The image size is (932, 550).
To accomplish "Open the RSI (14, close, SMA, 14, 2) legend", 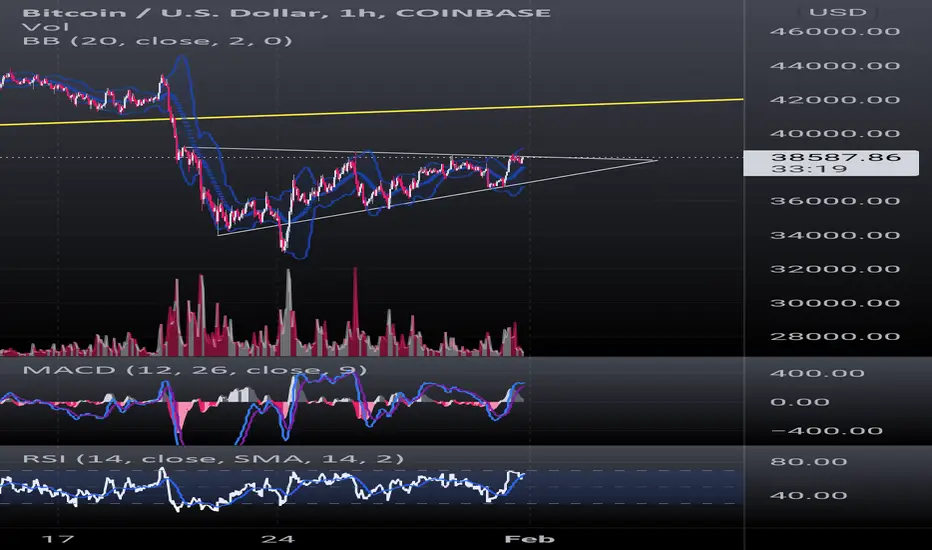I will point(213,458).
